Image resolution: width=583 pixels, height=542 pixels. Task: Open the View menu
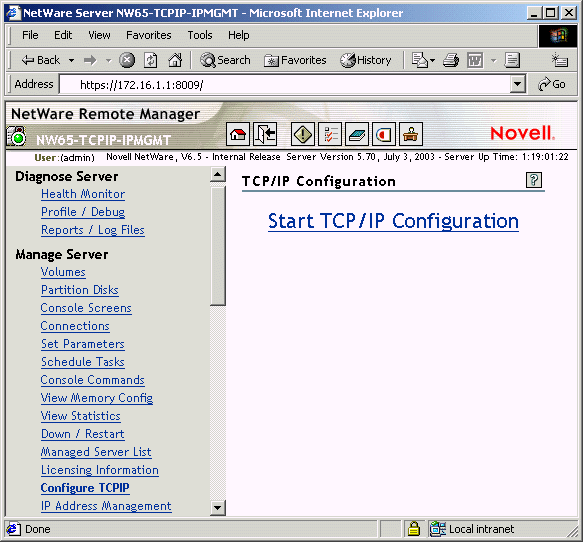(99, 35)
